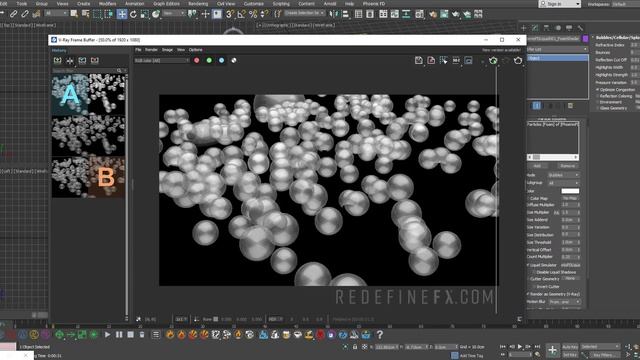The width and height of the screenshot is (640, 360).
Task: Open the Rendering menu
Action: point(198,4)
